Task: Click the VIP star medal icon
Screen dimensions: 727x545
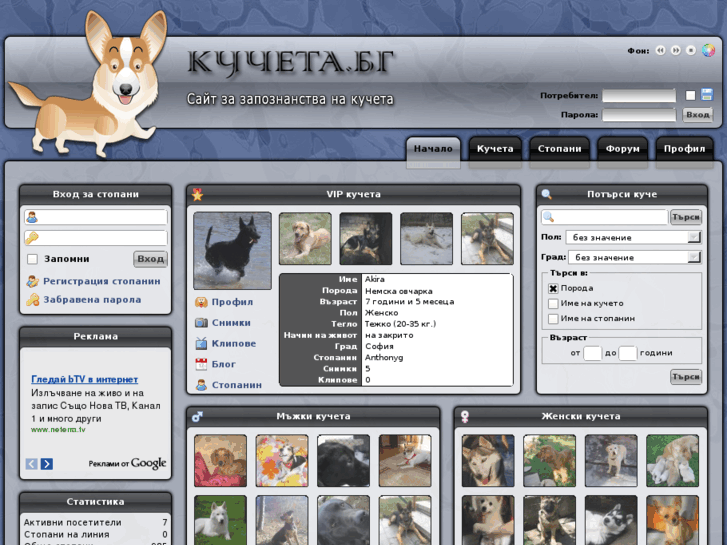Action: click(198, 194)
